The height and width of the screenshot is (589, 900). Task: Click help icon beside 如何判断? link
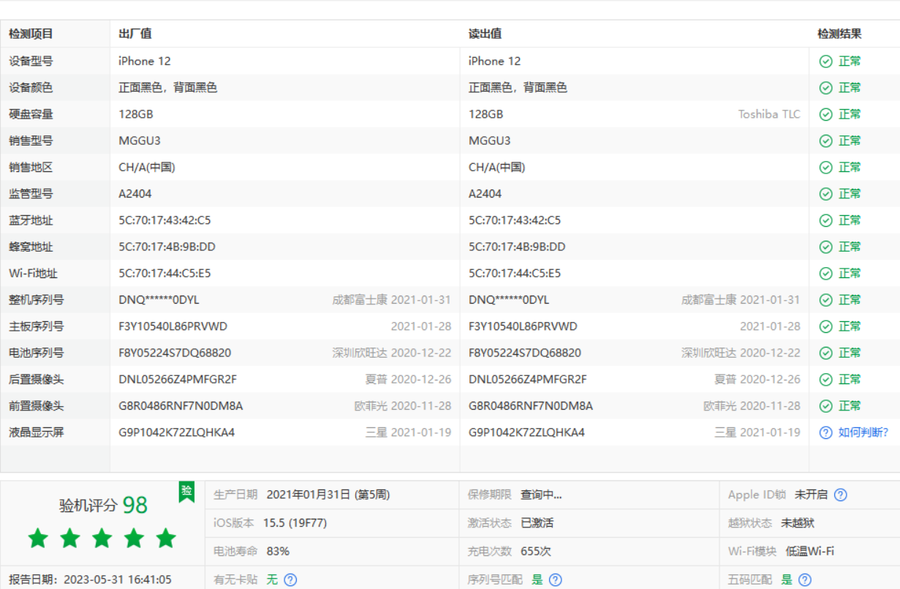click(x=825, y=432)
